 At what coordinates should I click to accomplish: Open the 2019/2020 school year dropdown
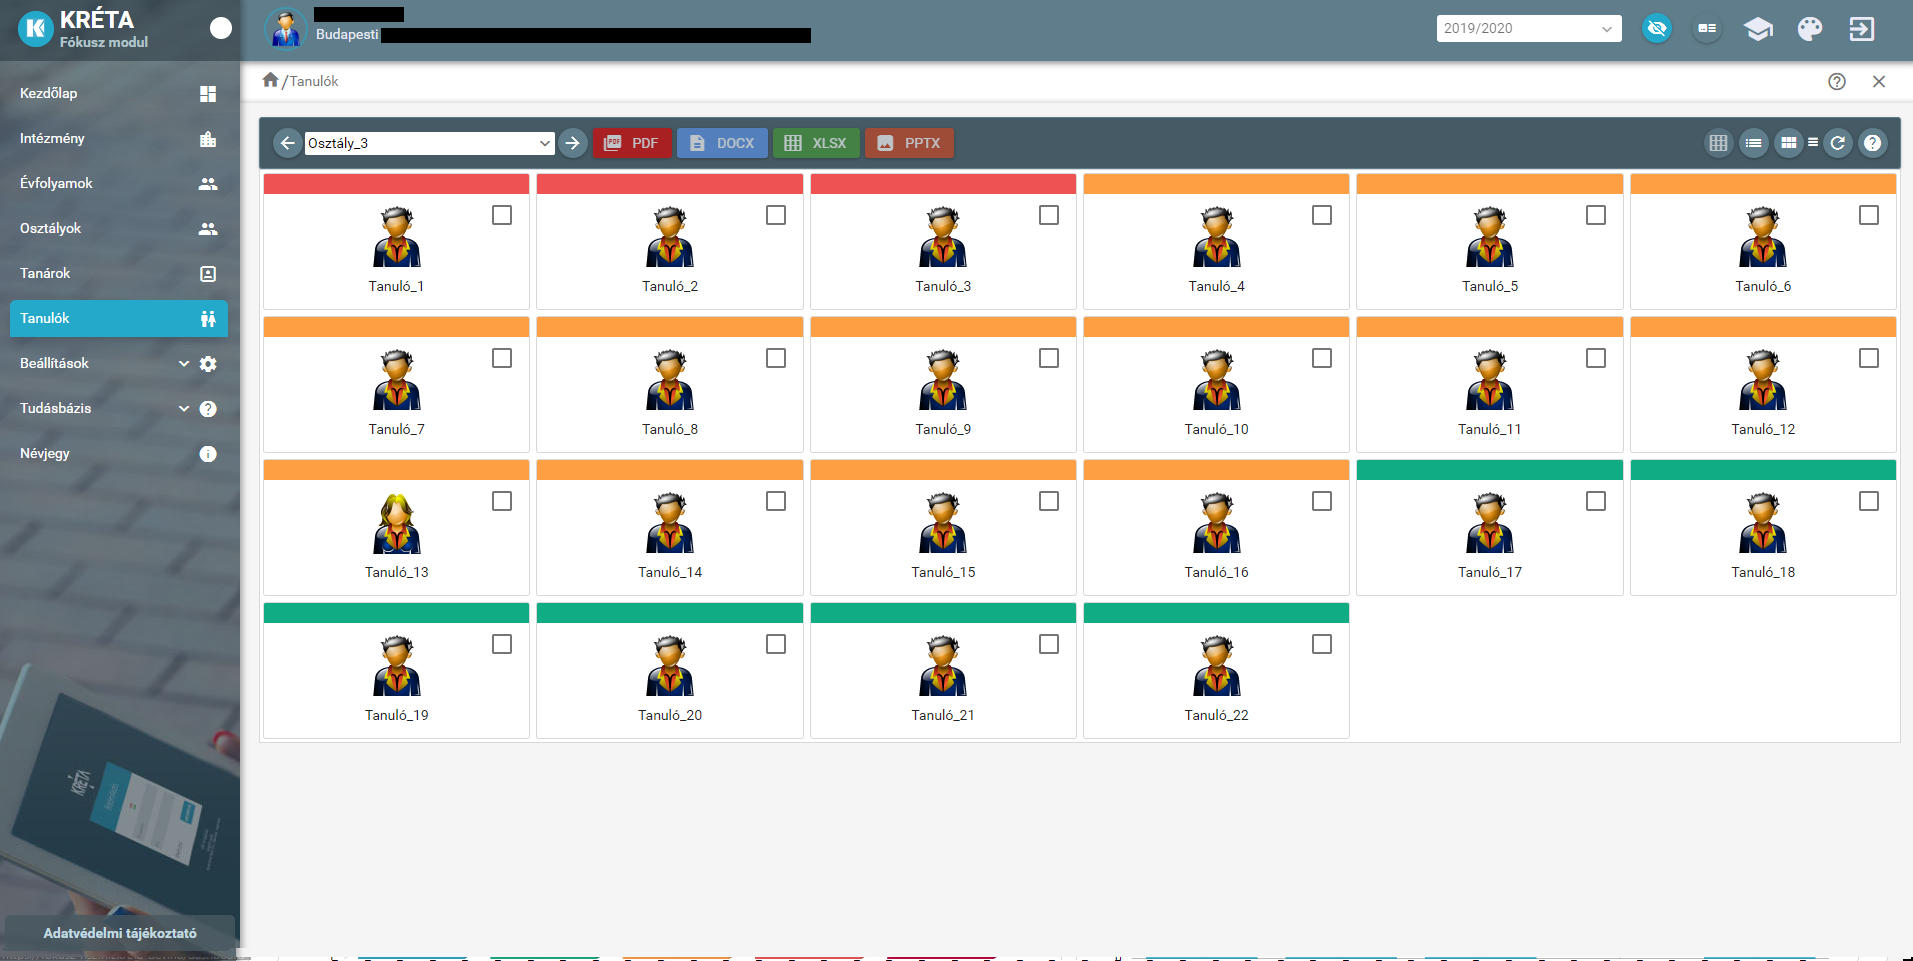[1529, 28]
